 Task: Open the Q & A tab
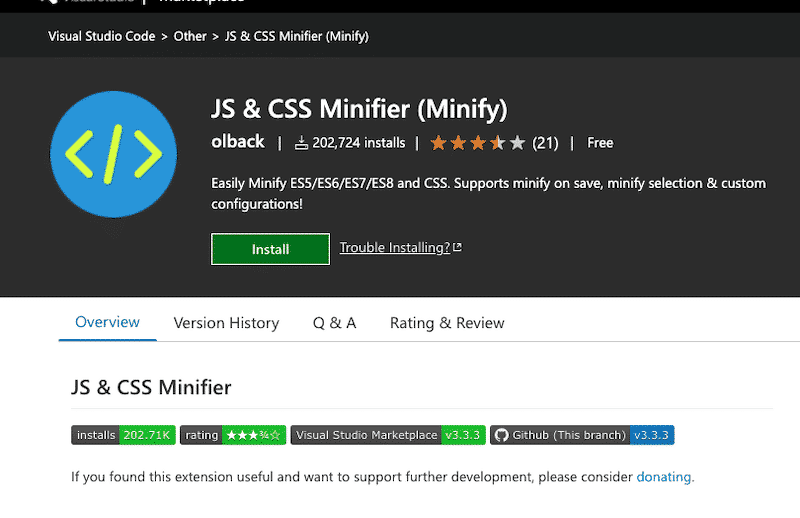coord(334,323)
